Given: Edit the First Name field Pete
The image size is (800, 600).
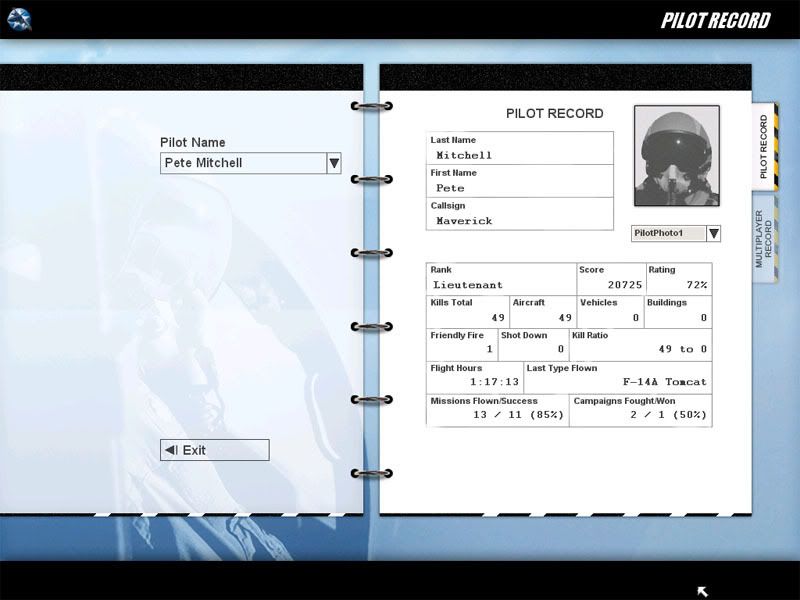Looking at the screenshot, I should (x=519, y=181).
